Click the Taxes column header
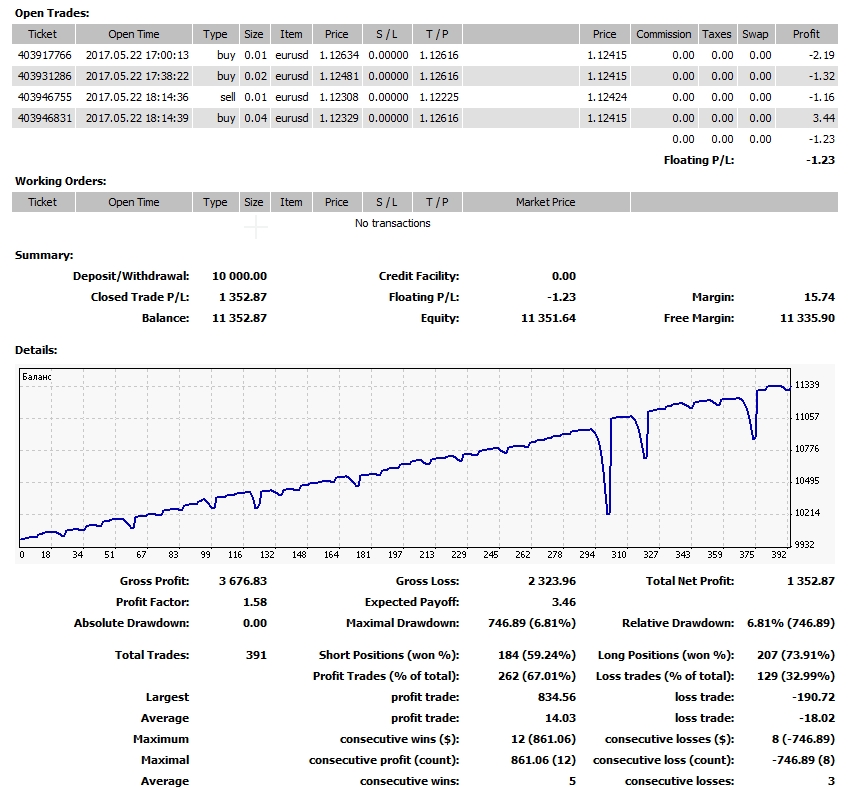 coord(716,34)
